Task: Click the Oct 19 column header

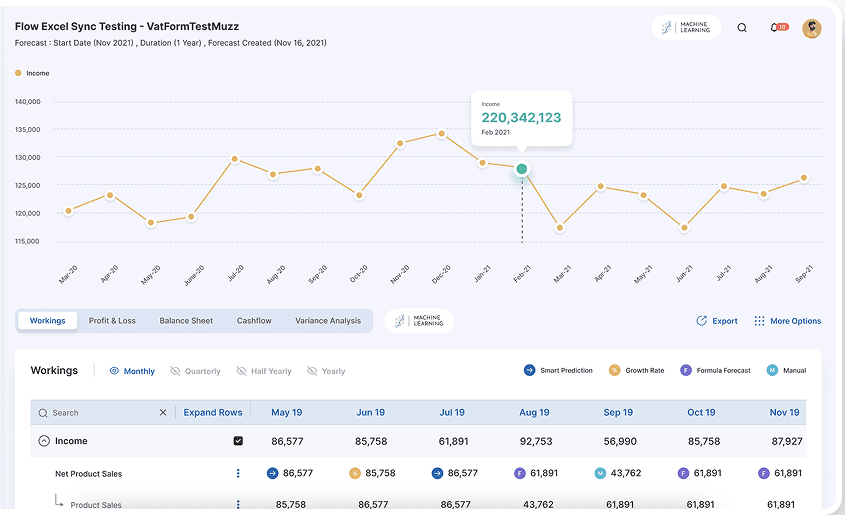Action: pyautogui.click(x=701, y=413)
